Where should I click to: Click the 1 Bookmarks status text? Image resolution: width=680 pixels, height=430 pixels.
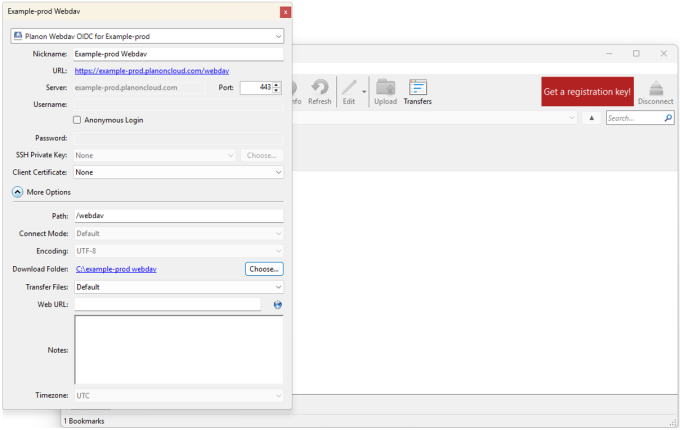click(84, 421)
